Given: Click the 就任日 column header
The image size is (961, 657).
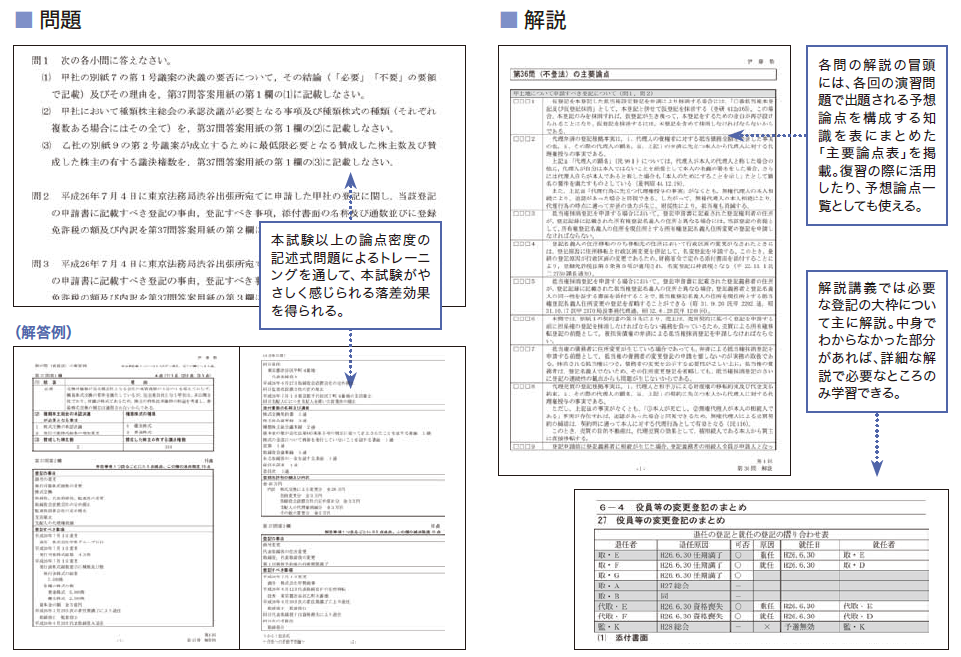Looking at the screenshot, I should (x=809, y=544).
